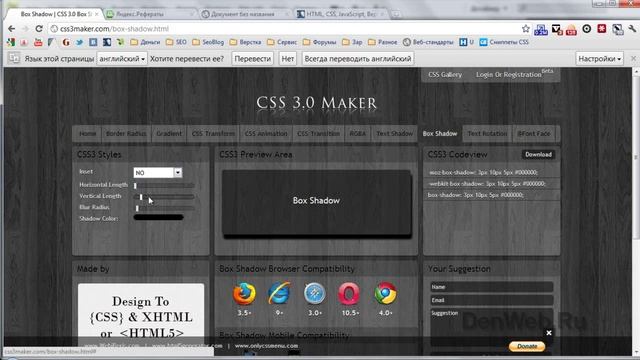
Task: Open the black Shadow Color swatch
Action: pos(159,218)
